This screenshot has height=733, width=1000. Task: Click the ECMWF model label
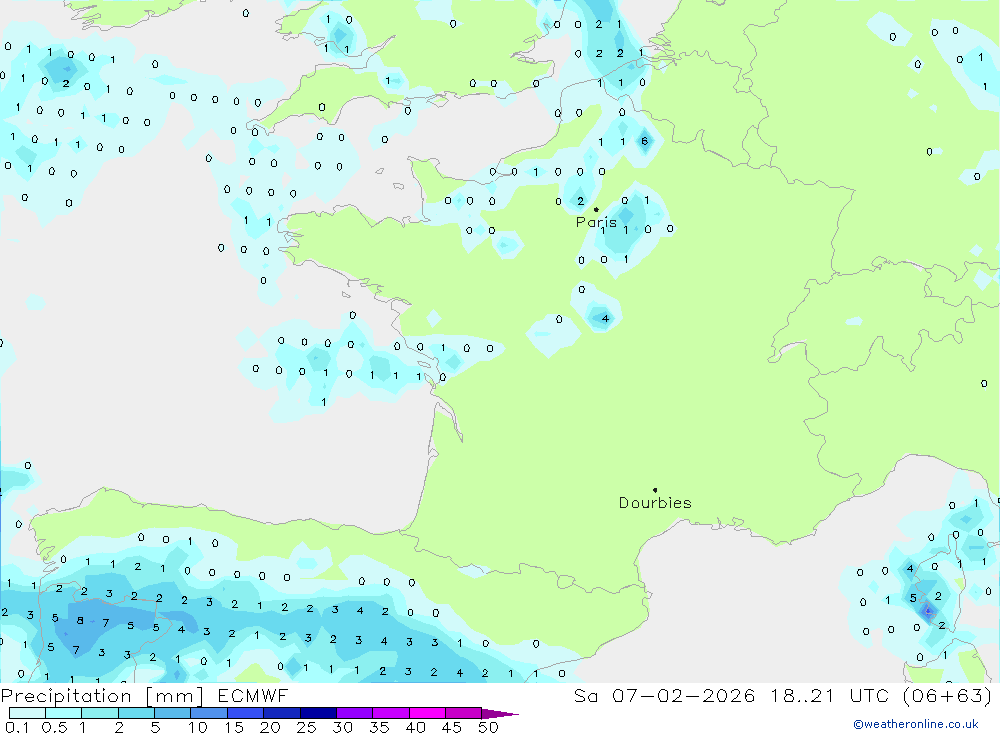(x=253, y=695)
